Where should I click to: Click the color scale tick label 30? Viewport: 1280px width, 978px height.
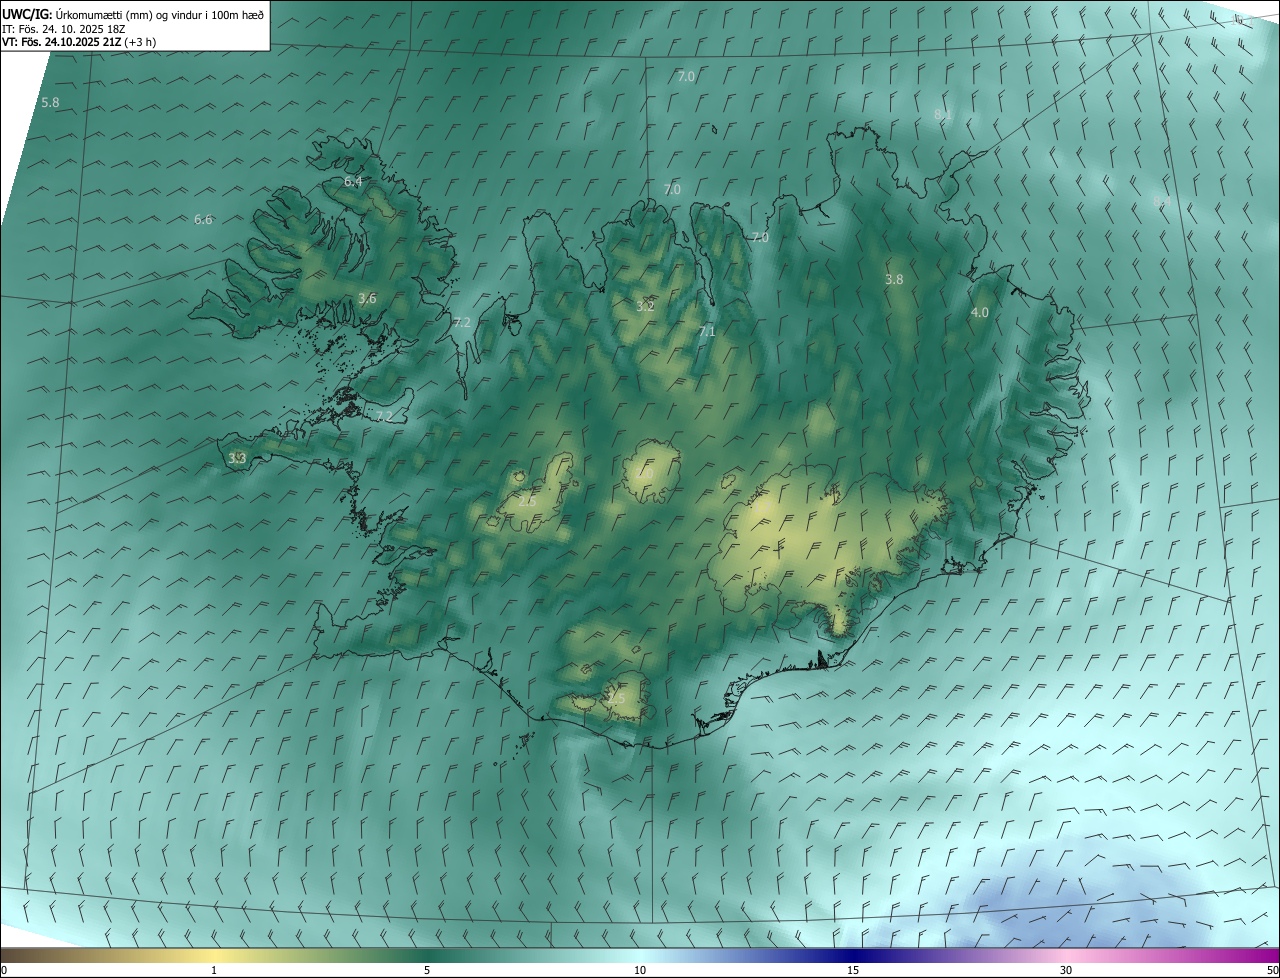tap(1066, 970)
